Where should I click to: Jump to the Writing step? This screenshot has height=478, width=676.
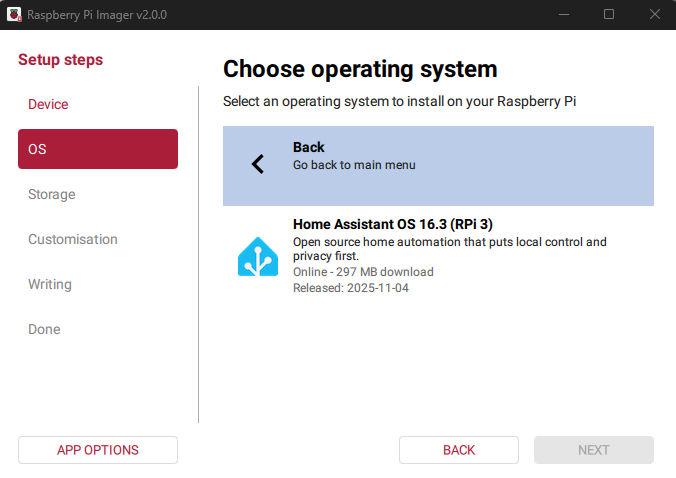[50, 284]
